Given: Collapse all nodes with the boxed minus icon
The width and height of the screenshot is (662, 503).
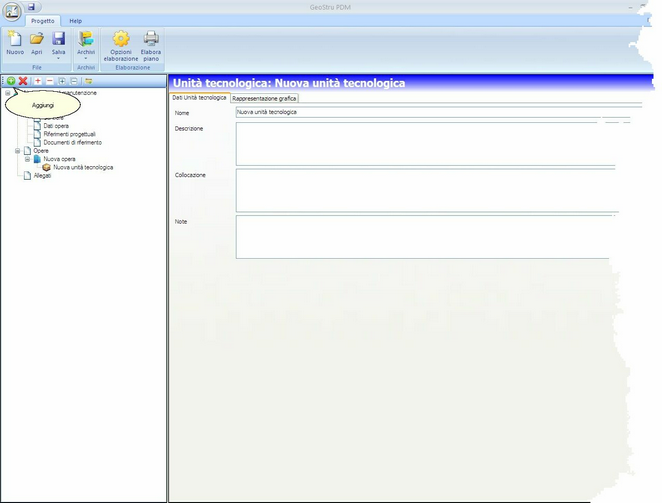Looking at the screenshot, I should click(74, 81).
